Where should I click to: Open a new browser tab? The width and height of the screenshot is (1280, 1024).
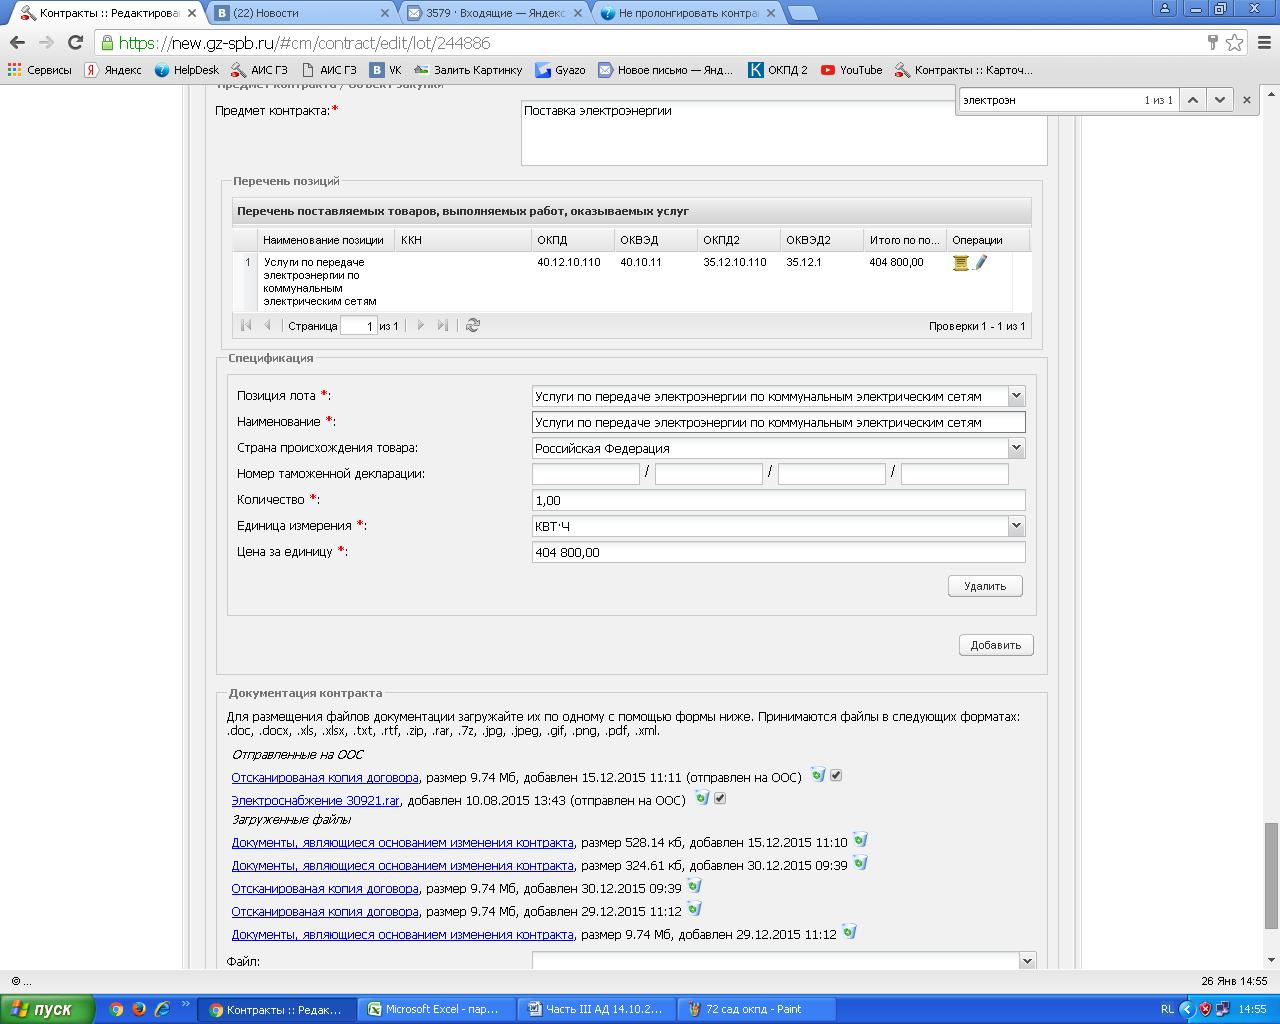[x=802, y=13]
